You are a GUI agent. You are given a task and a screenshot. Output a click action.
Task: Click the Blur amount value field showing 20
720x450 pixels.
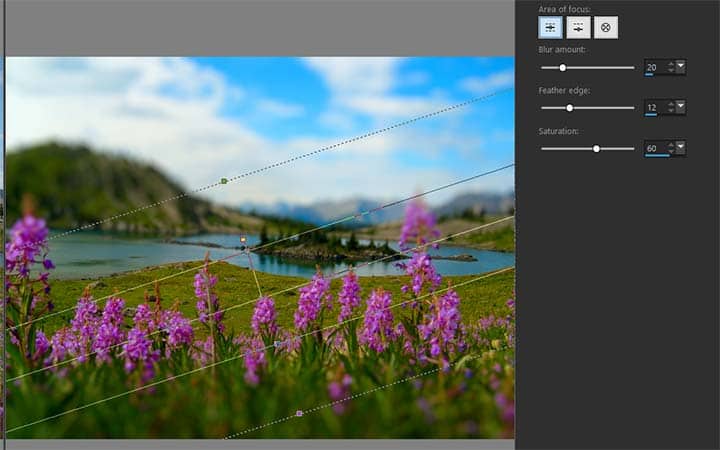pos(655,68)
